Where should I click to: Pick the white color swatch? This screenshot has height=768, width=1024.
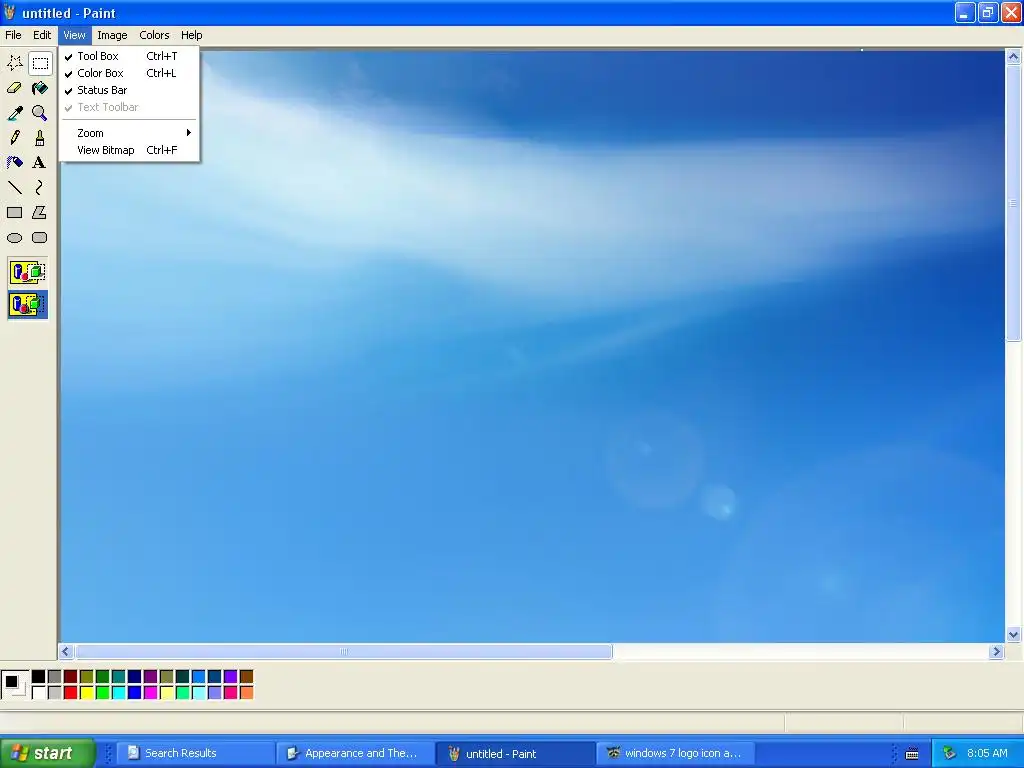point(39,692)
